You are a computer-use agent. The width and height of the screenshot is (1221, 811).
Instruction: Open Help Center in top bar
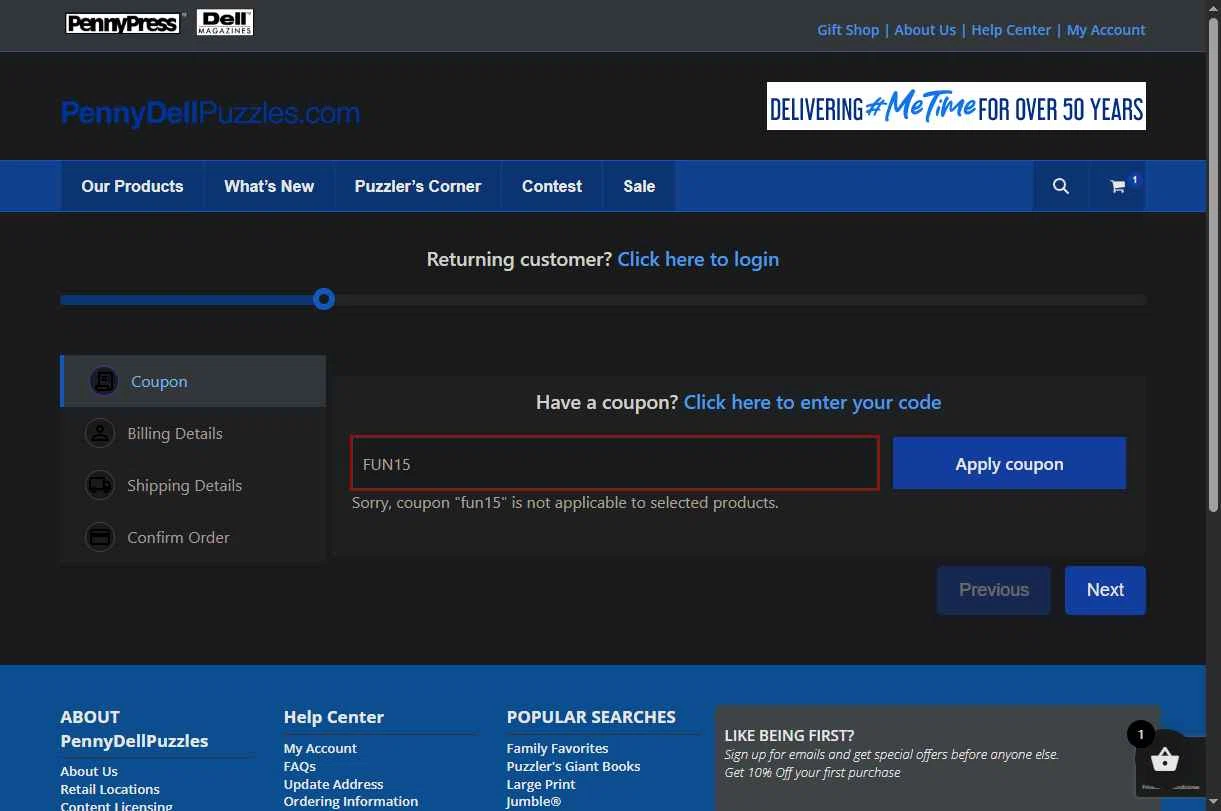1011,30
